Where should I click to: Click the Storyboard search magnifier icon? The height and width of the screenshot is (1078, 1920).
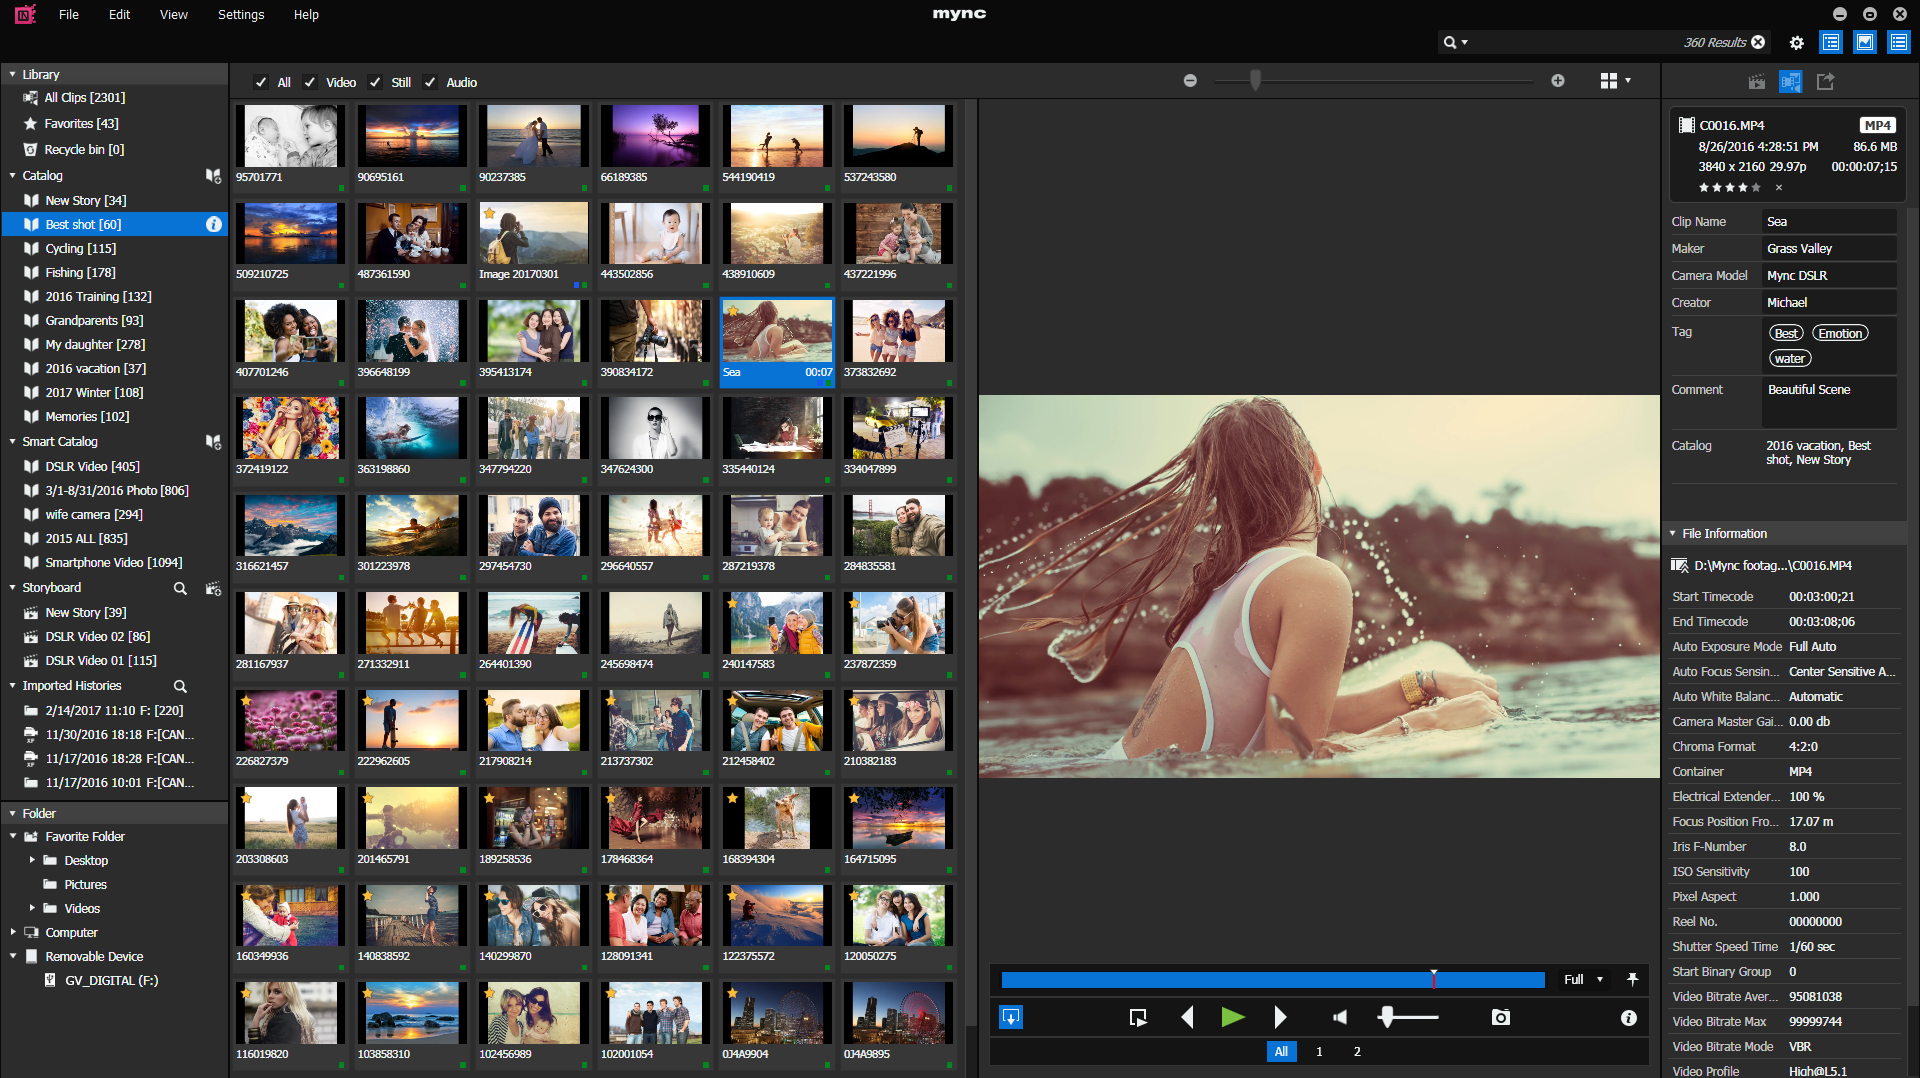click(x=180, y=588)
